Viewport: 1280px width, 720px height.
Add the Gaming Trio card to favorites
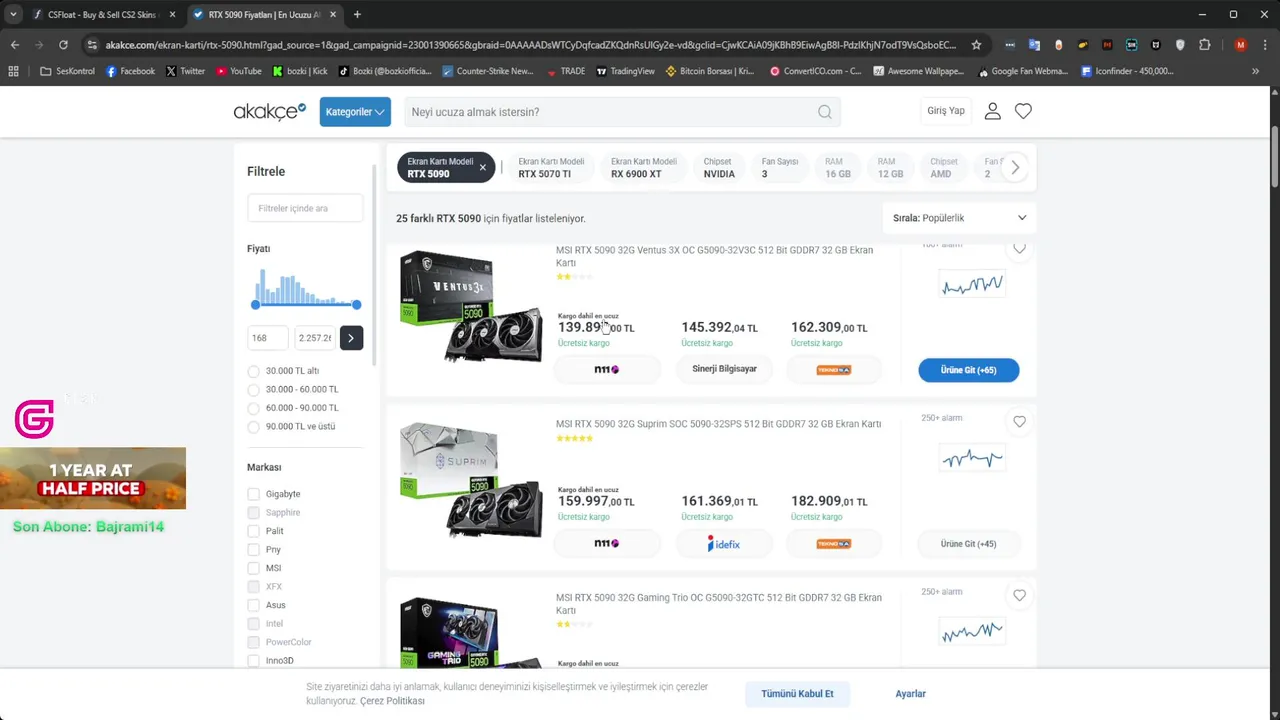pos(1019,595)
